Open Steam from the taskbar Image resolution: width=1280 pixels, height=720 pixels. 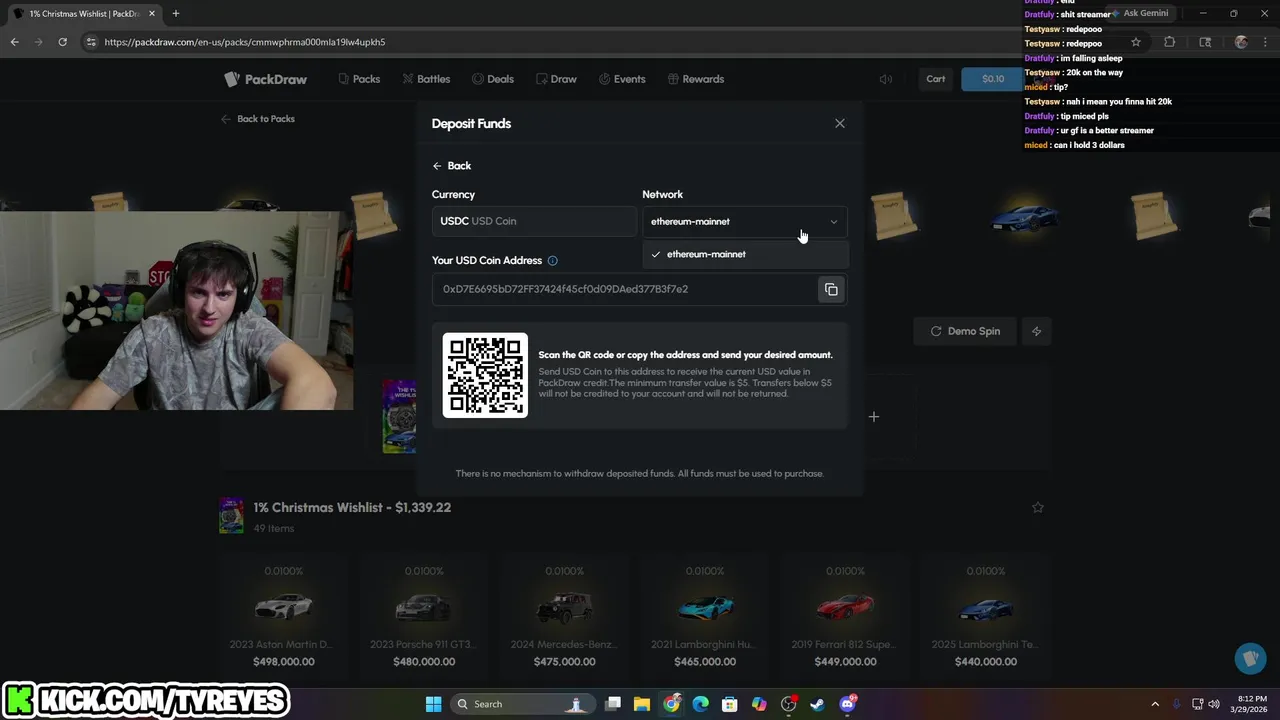point(817,704)
